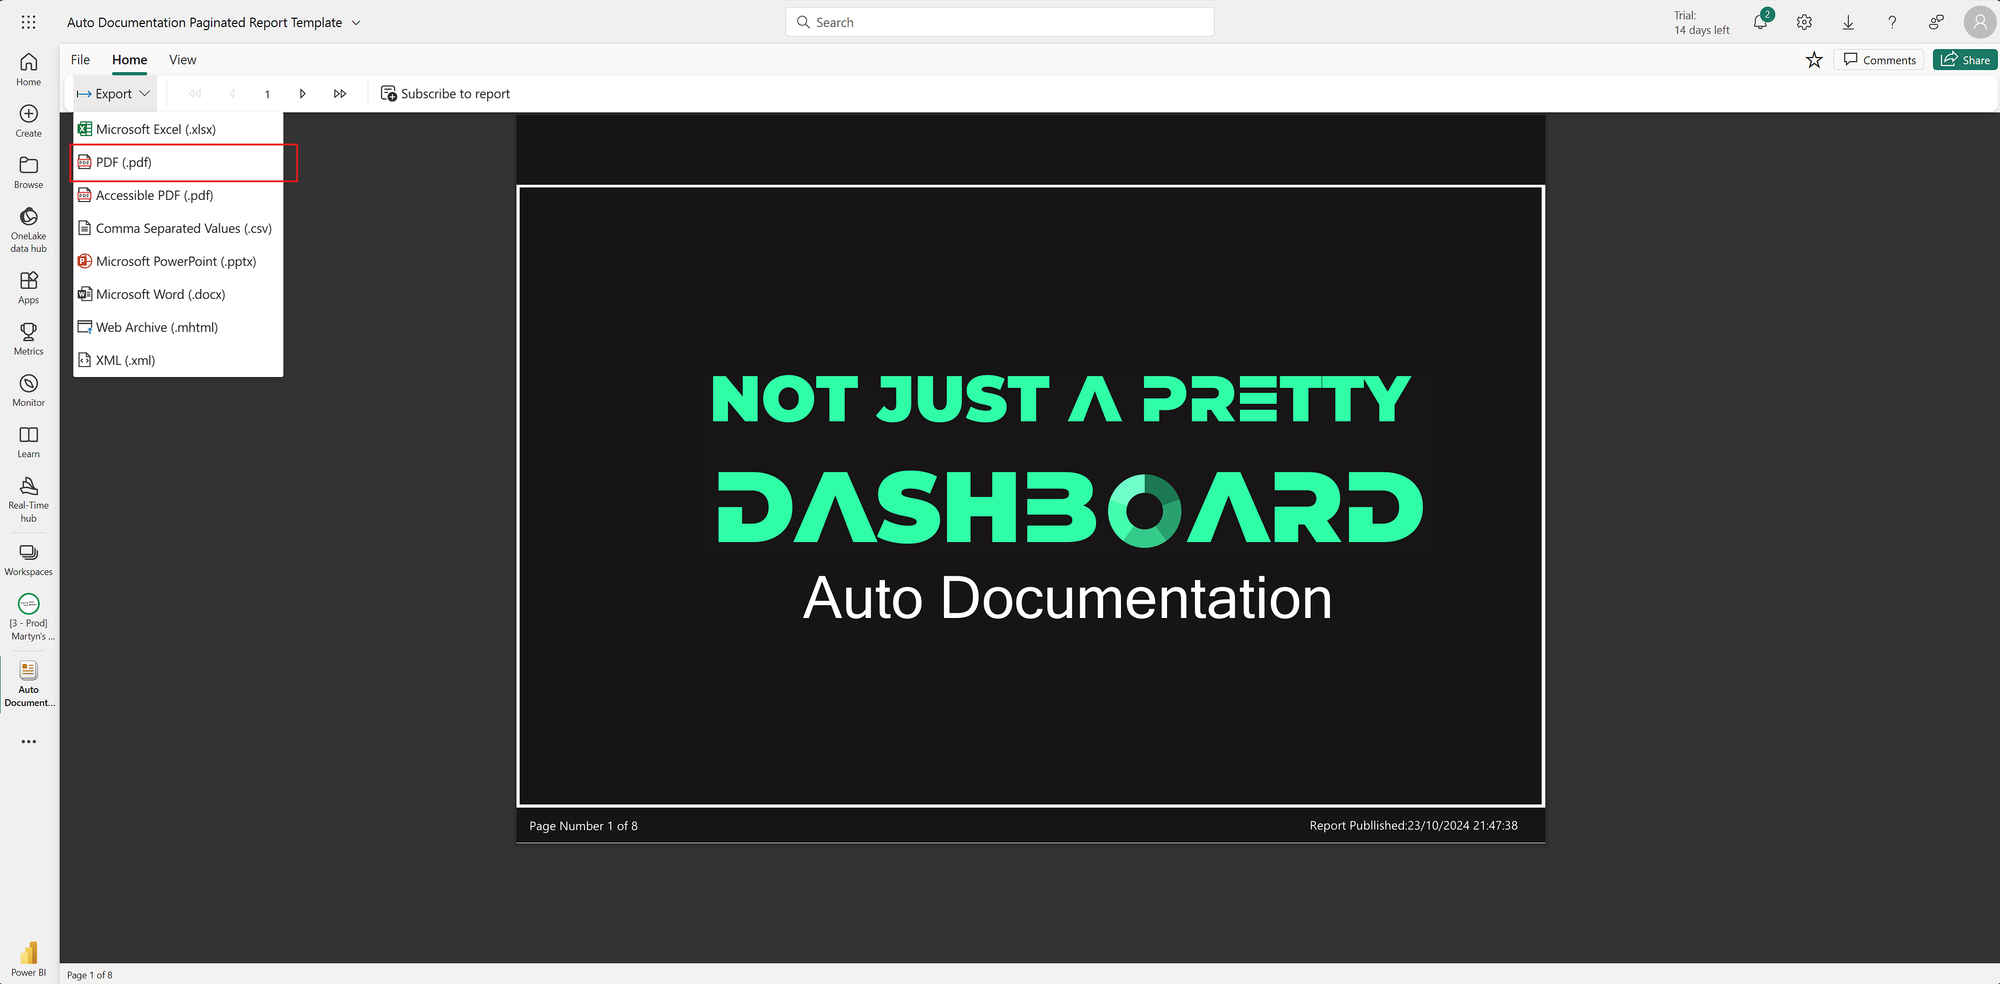2000x984 pixels.
Task: Open Workspaces in sidebar
Action: coord(28,560)
